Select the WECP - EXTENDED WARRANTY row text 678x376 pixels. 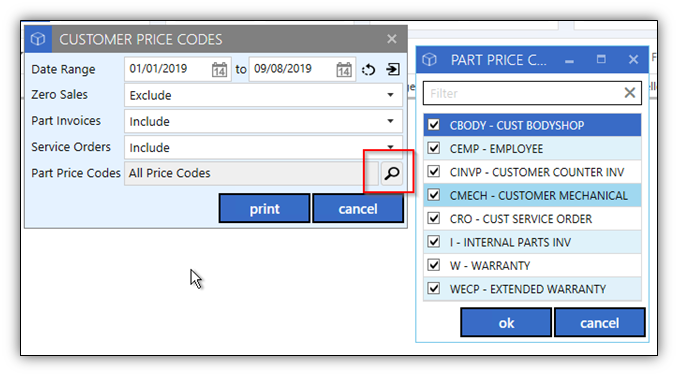tap(528, 289)
